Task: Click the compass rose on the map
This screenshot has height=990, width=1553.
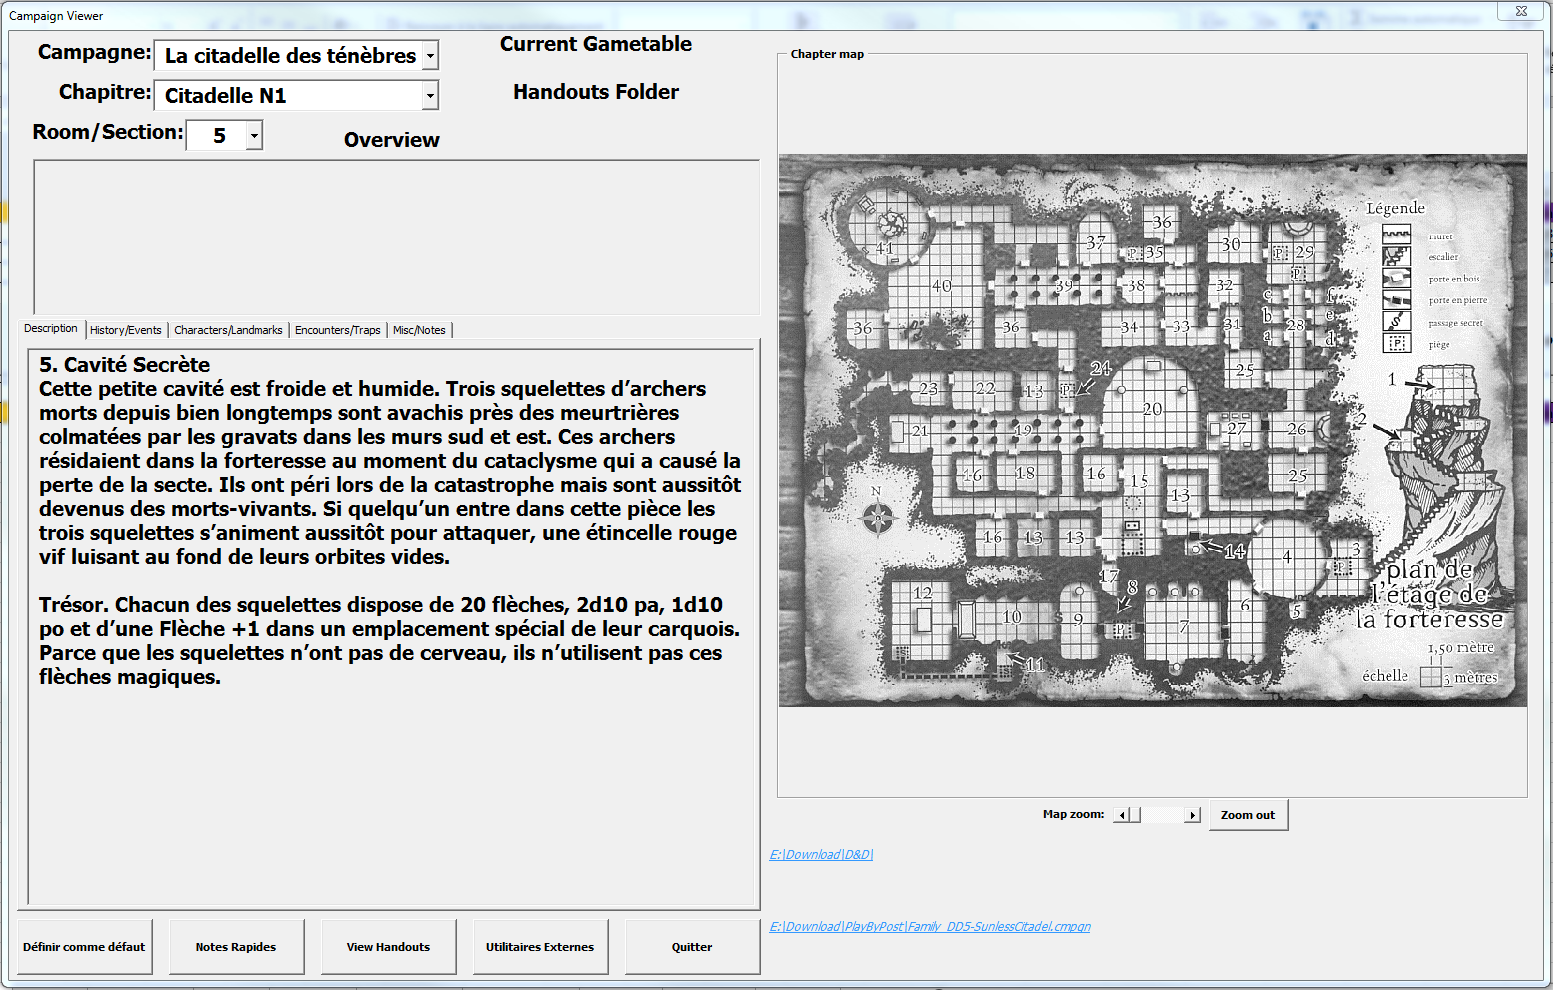Action: pos(877,516)
